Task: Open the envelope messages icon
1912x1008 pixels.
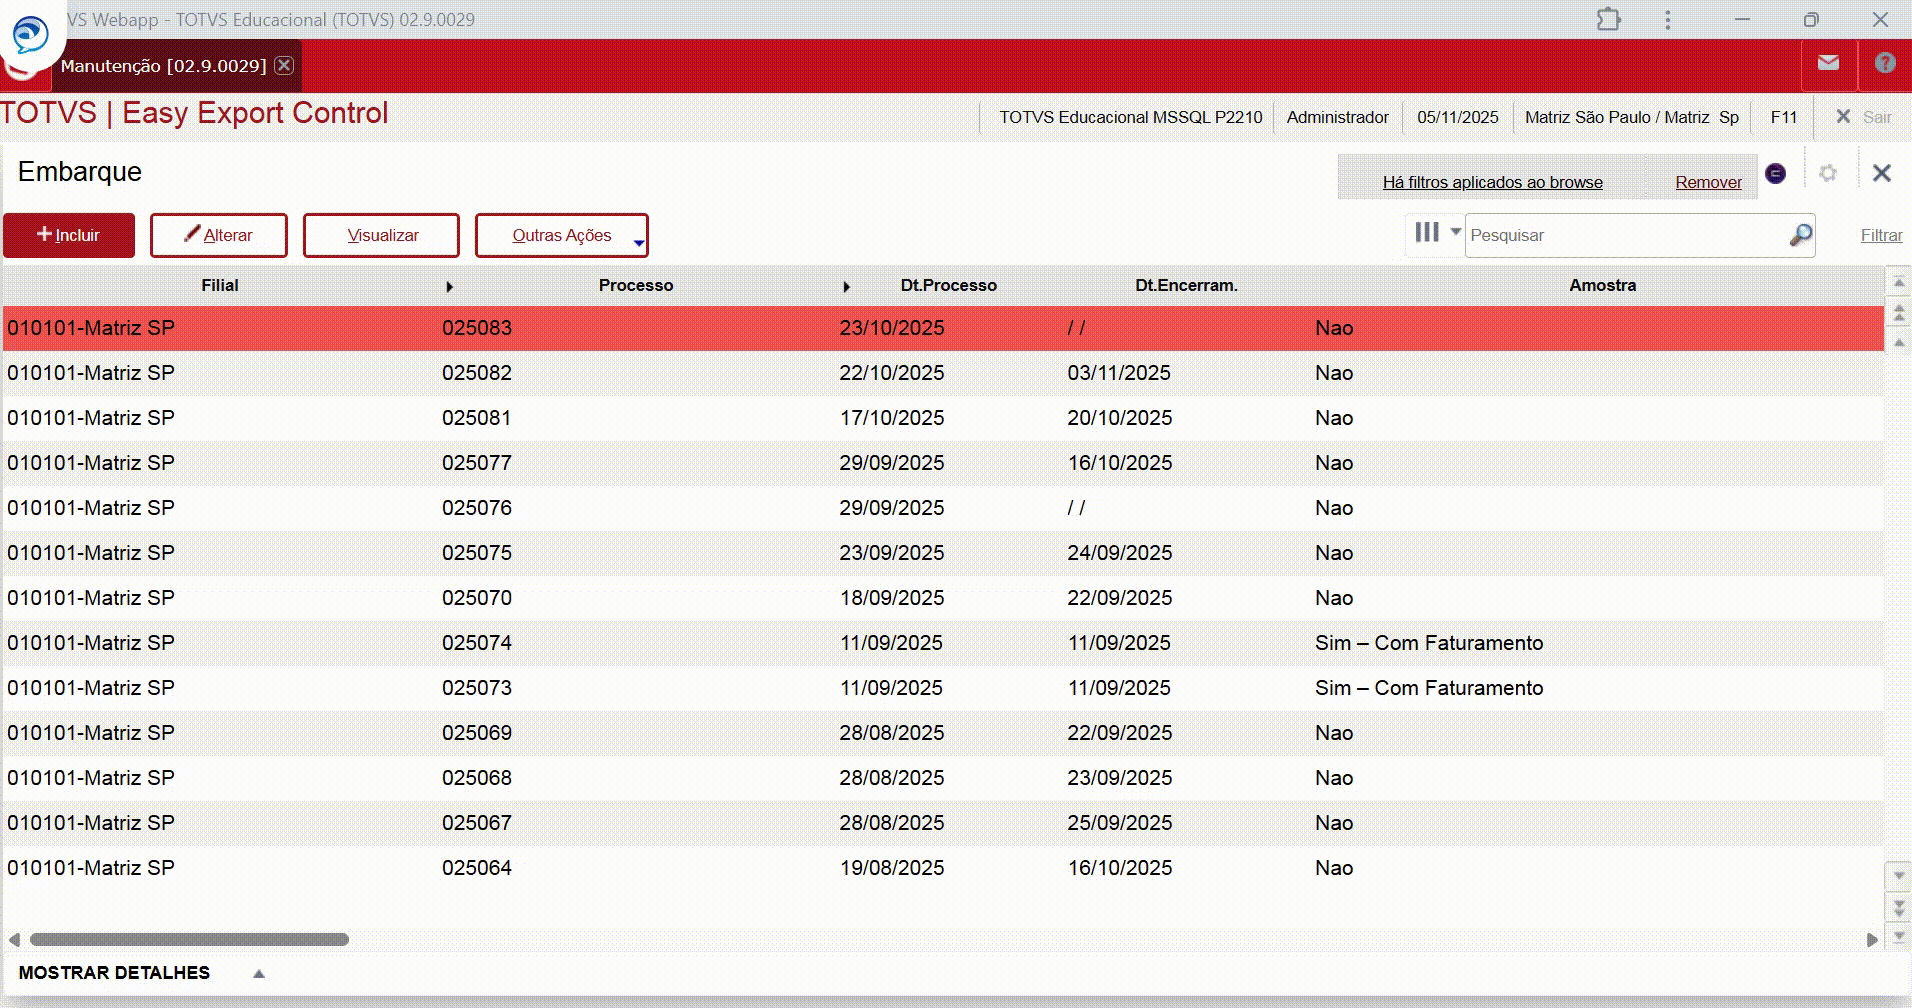Action: click(1828, 64)
